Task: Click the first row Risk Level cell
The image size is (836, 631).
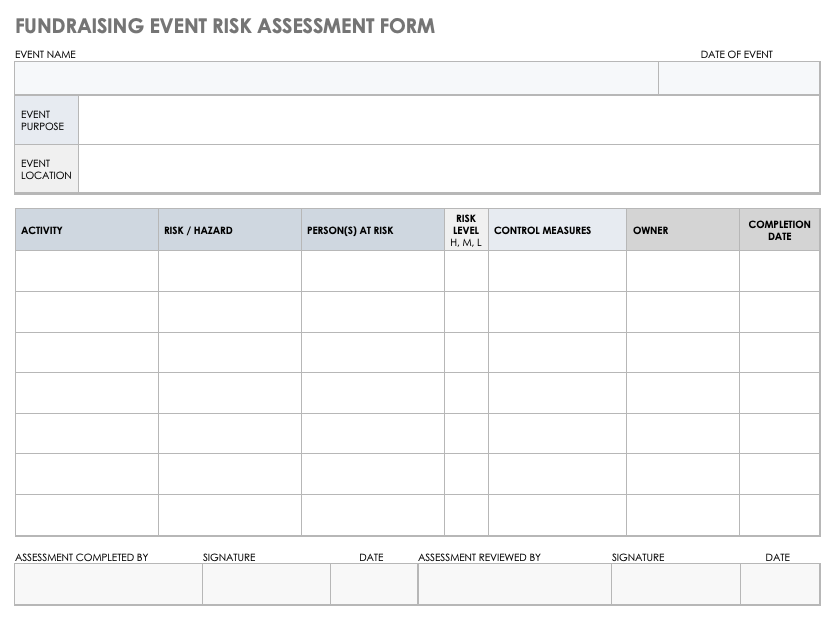Action: [466, 271]
